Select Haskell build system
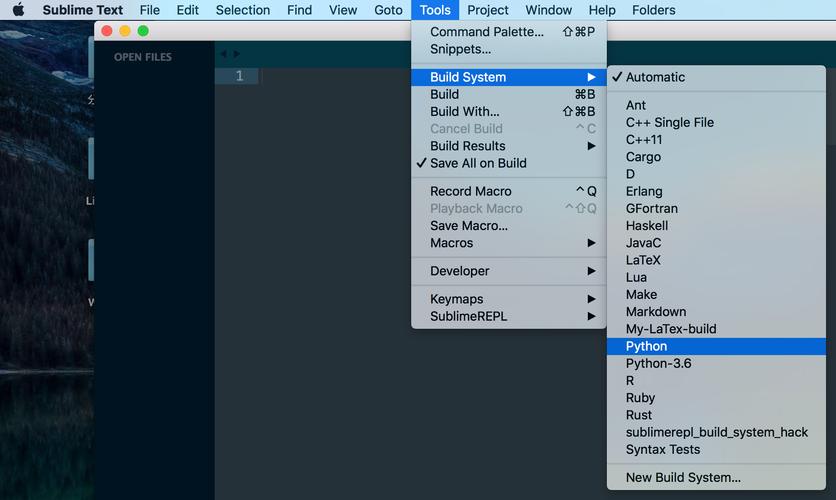836x500 pixels. (x=716, y=225)
